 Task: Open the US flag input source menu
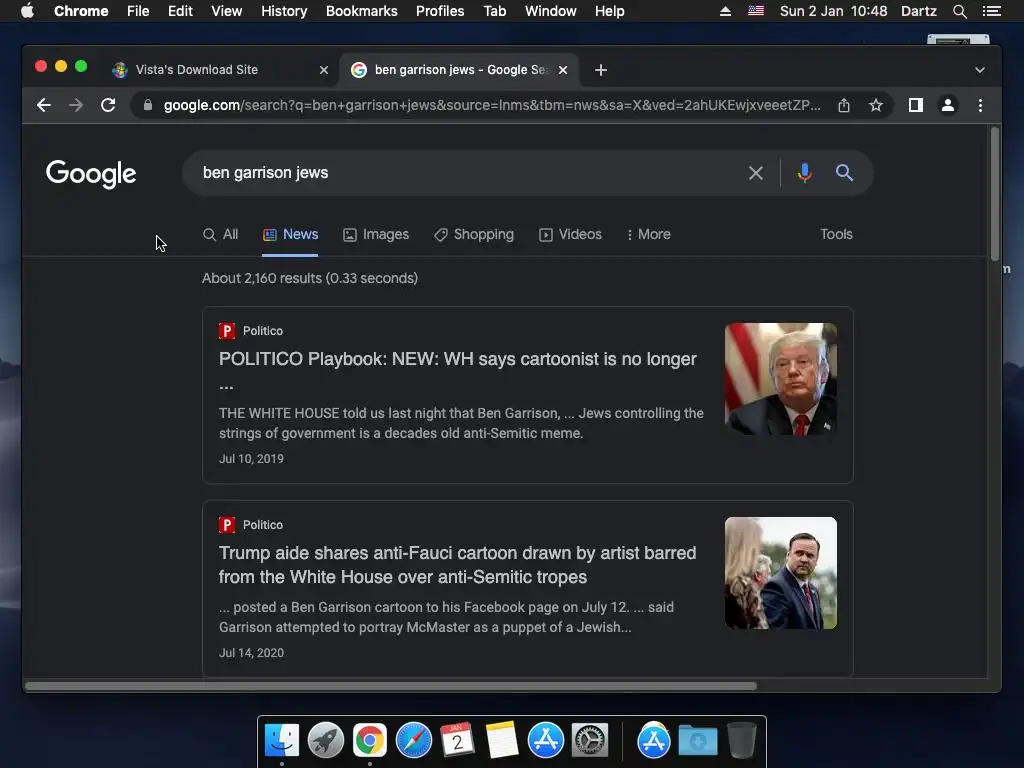click(756, 11)
